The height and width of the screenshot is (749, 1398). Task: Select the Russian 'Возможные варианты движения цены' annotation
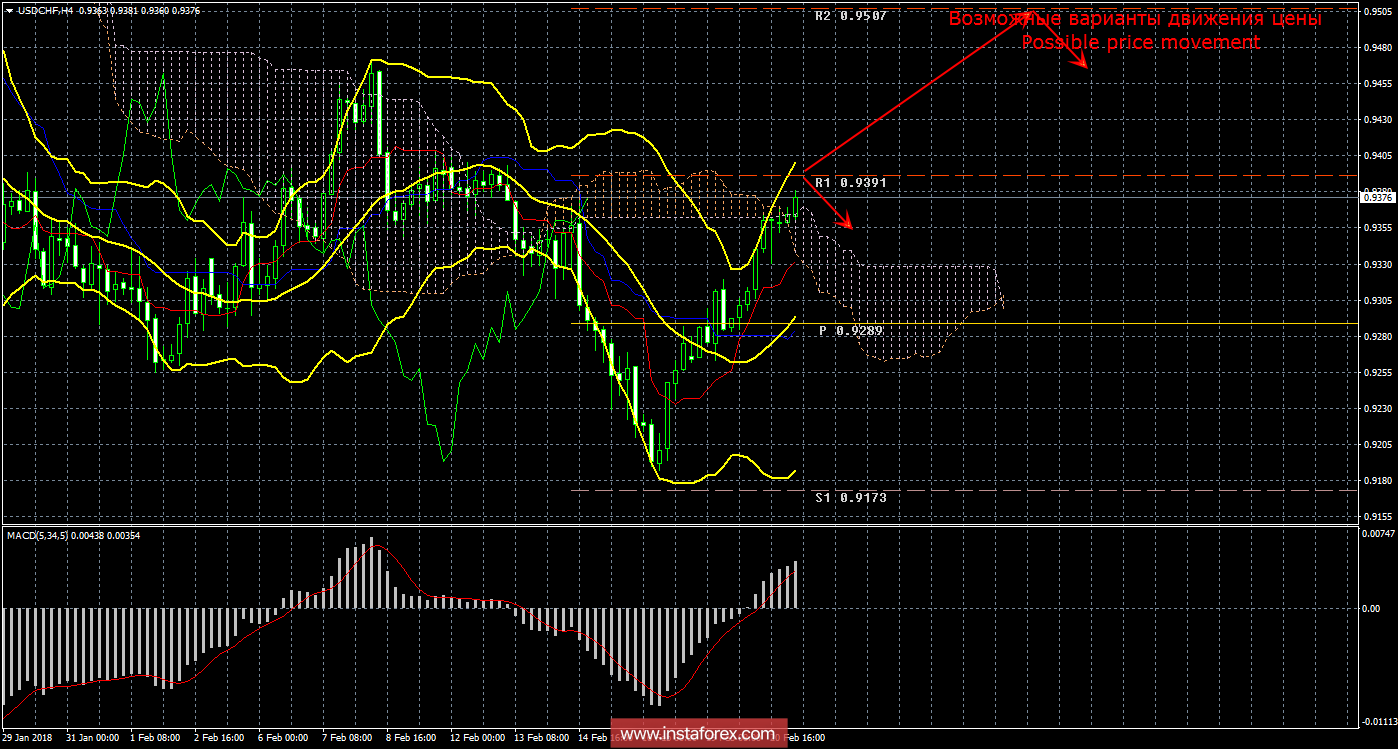1135,19
